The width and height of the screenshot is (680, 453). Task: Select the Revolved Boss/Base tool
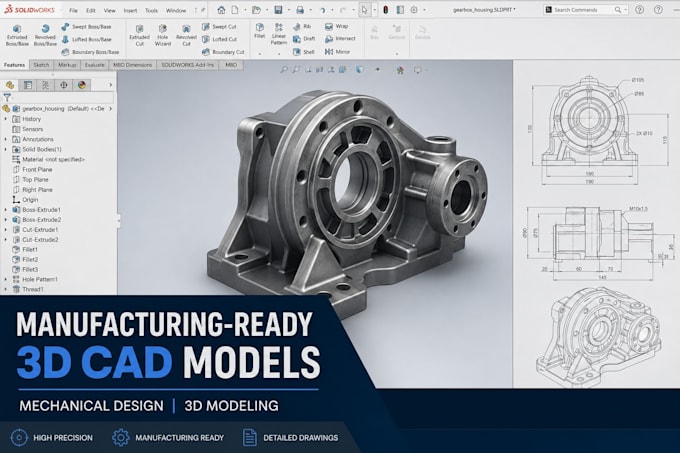(45, 35)
